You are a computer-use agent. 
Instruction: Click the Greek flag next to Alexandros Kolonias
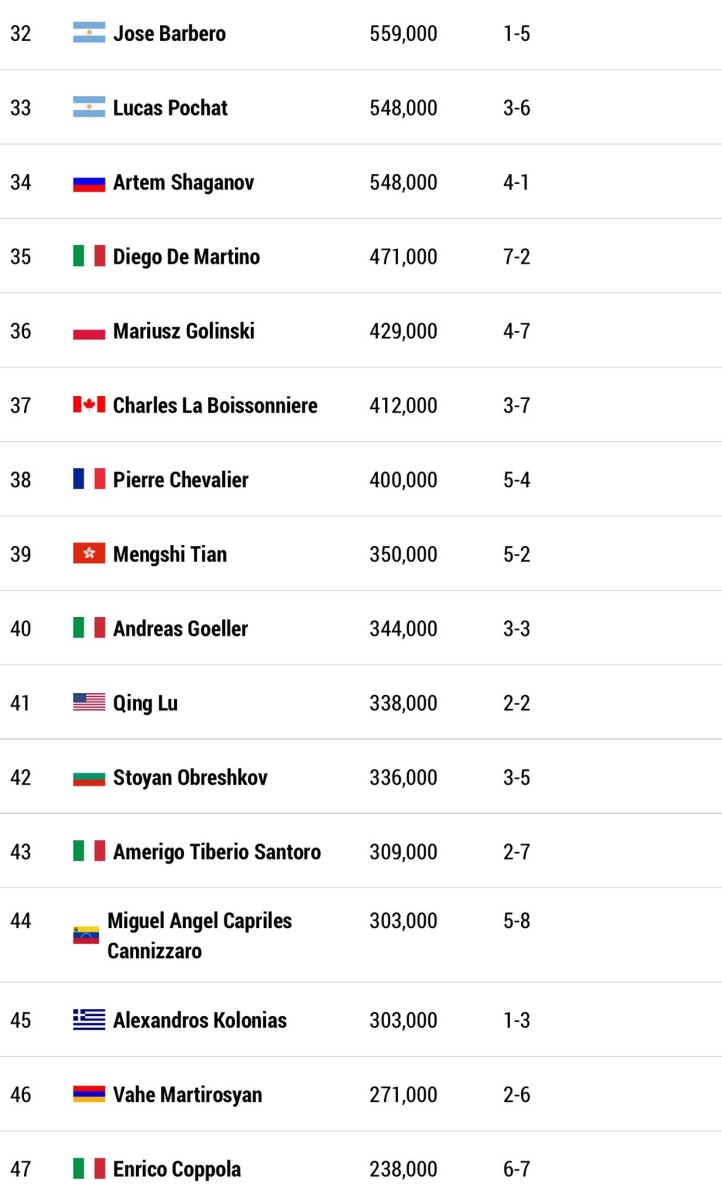pos(89,1020)
